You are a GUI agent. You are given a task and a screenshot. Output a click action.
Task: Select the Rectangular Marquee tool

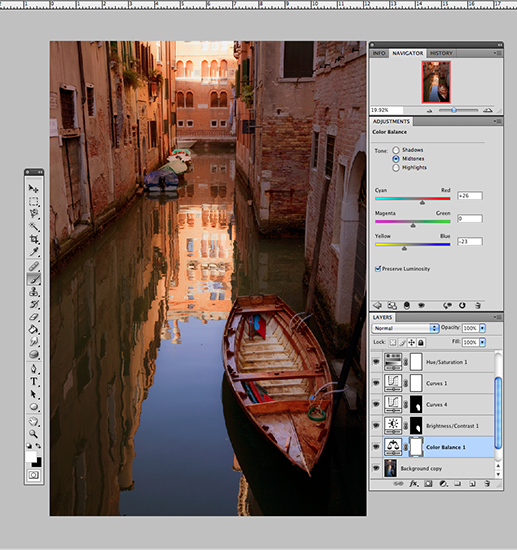[x=34, y=201]
